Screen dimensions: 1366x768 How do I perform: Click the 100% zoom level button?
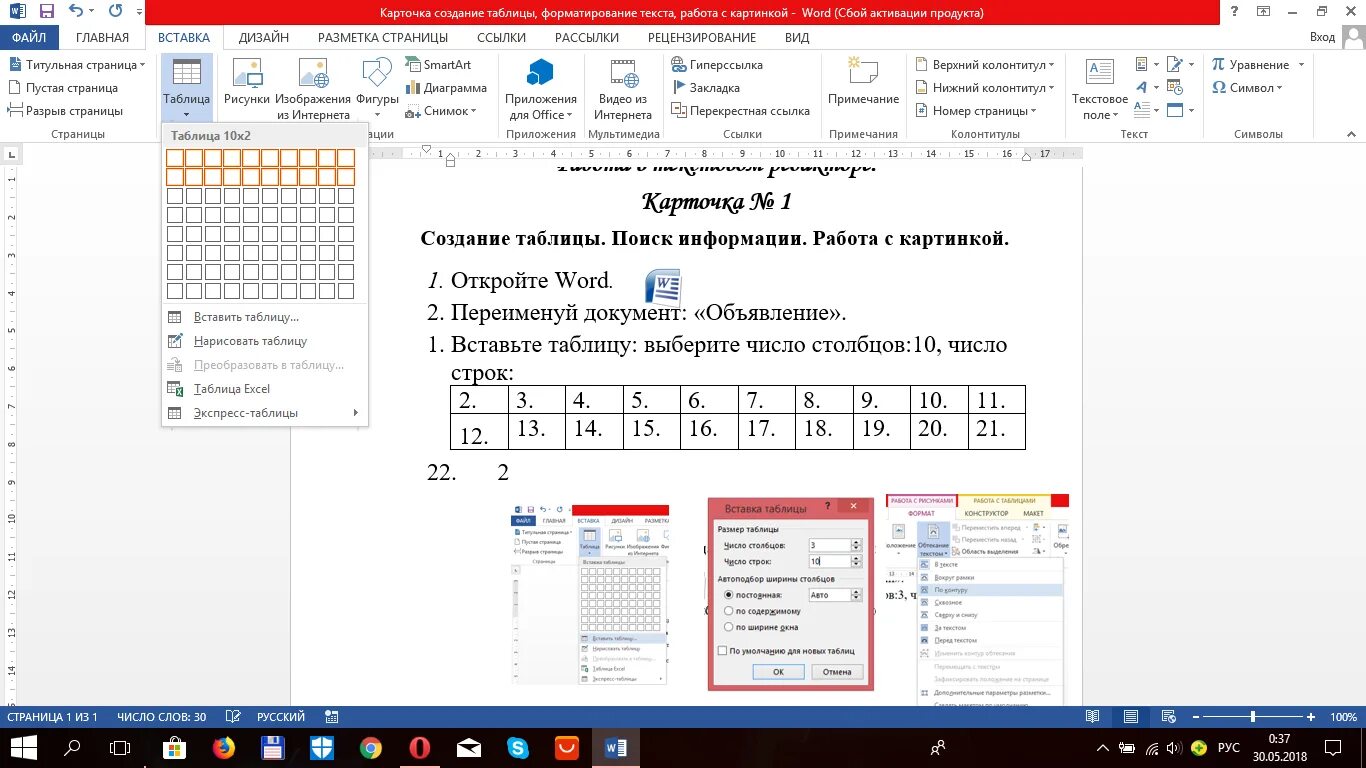tap(1343, 717)
